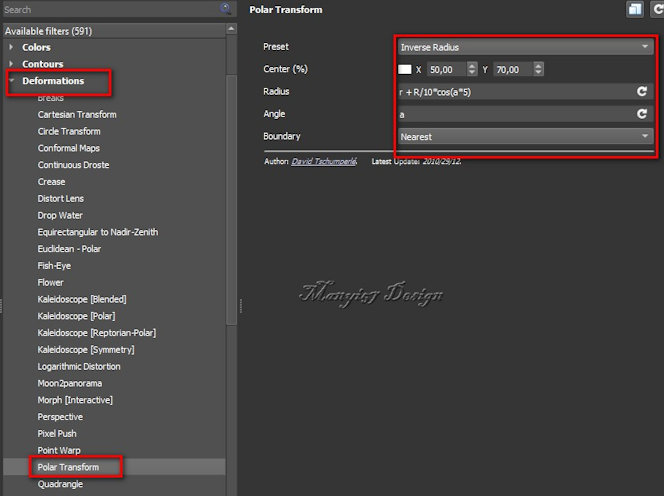Reset the Radius formula with its refresh icon
The image size is (664, 496).
point(642,91)
